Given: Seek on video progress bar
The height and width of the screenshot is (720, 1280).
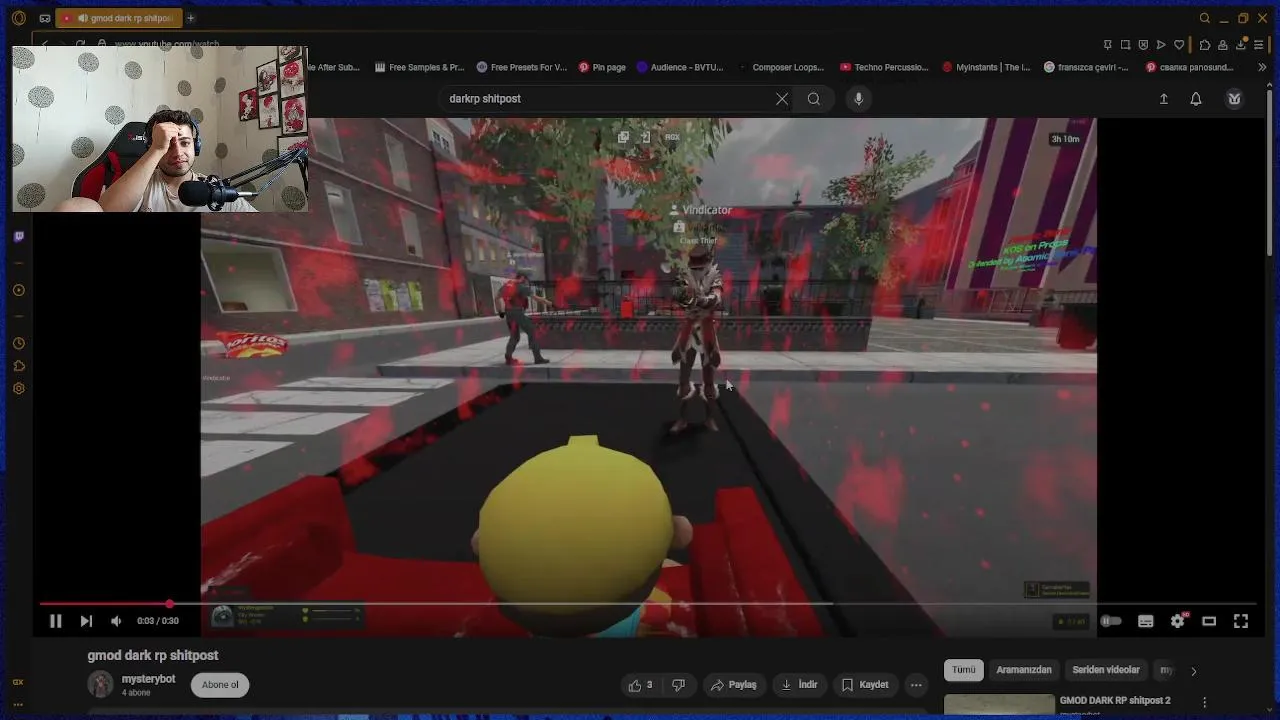Looking at the screenshot, I should [646, 604].
